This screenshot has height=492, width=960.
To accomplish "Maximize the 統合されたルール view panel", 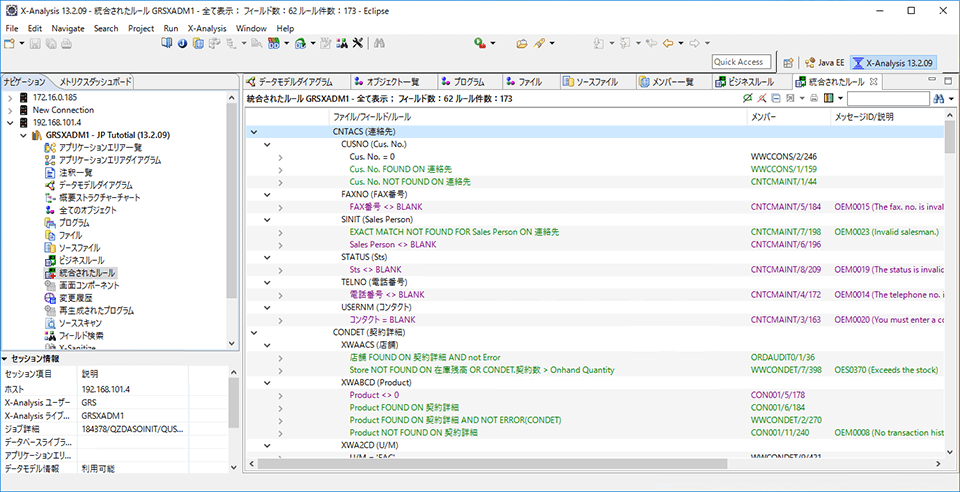I will click(x=948, y=81).
